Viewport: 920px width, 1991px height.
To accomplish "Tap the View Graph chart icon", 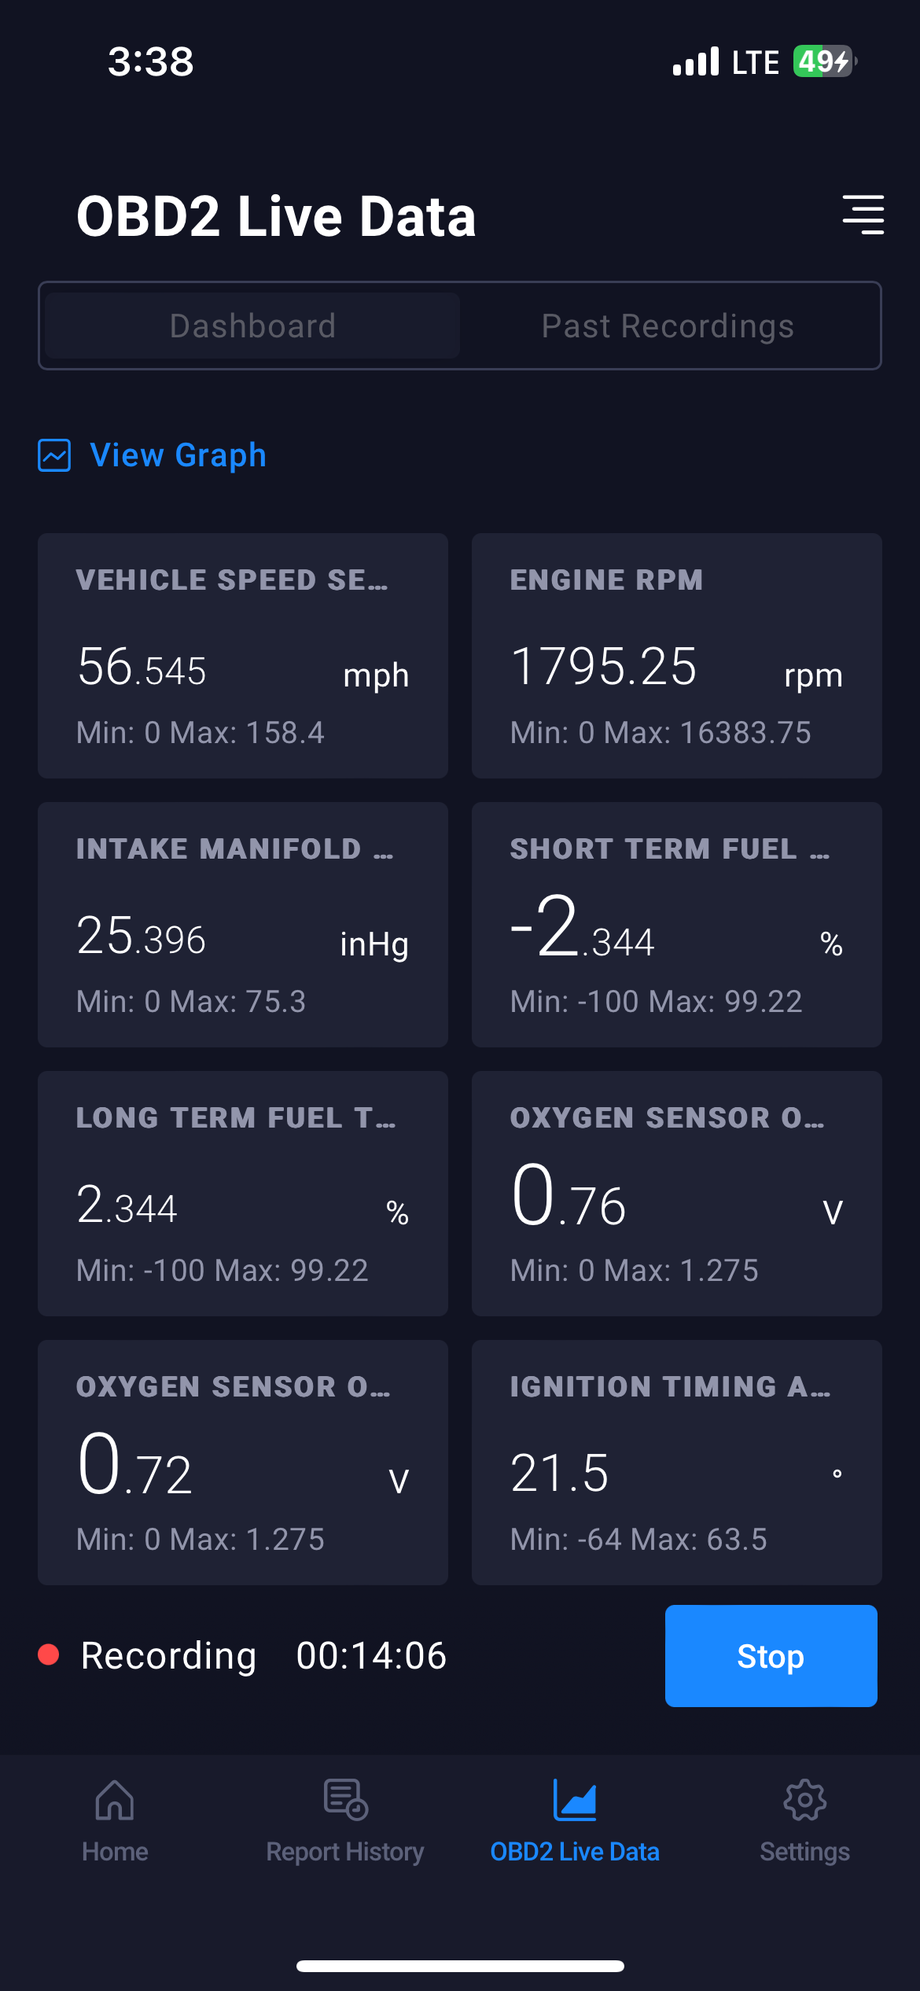I will (54, 455).
